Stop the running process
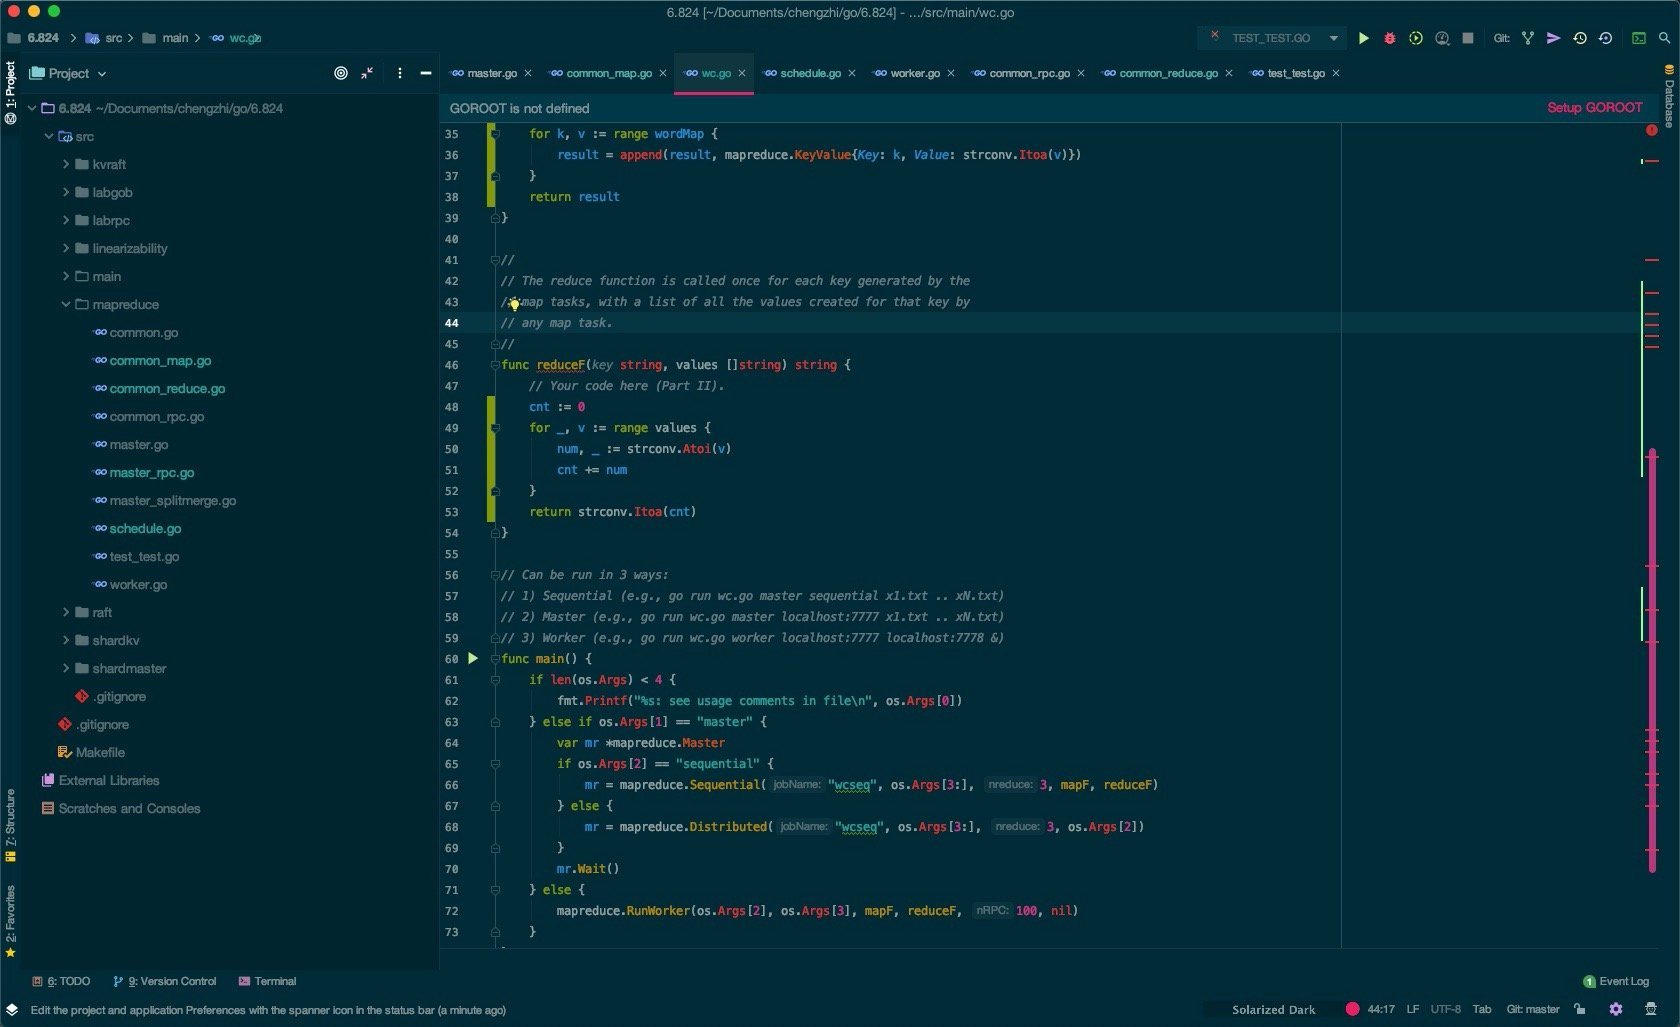The width and height of the screenshot is (1680, 1027). [1468, 38]
